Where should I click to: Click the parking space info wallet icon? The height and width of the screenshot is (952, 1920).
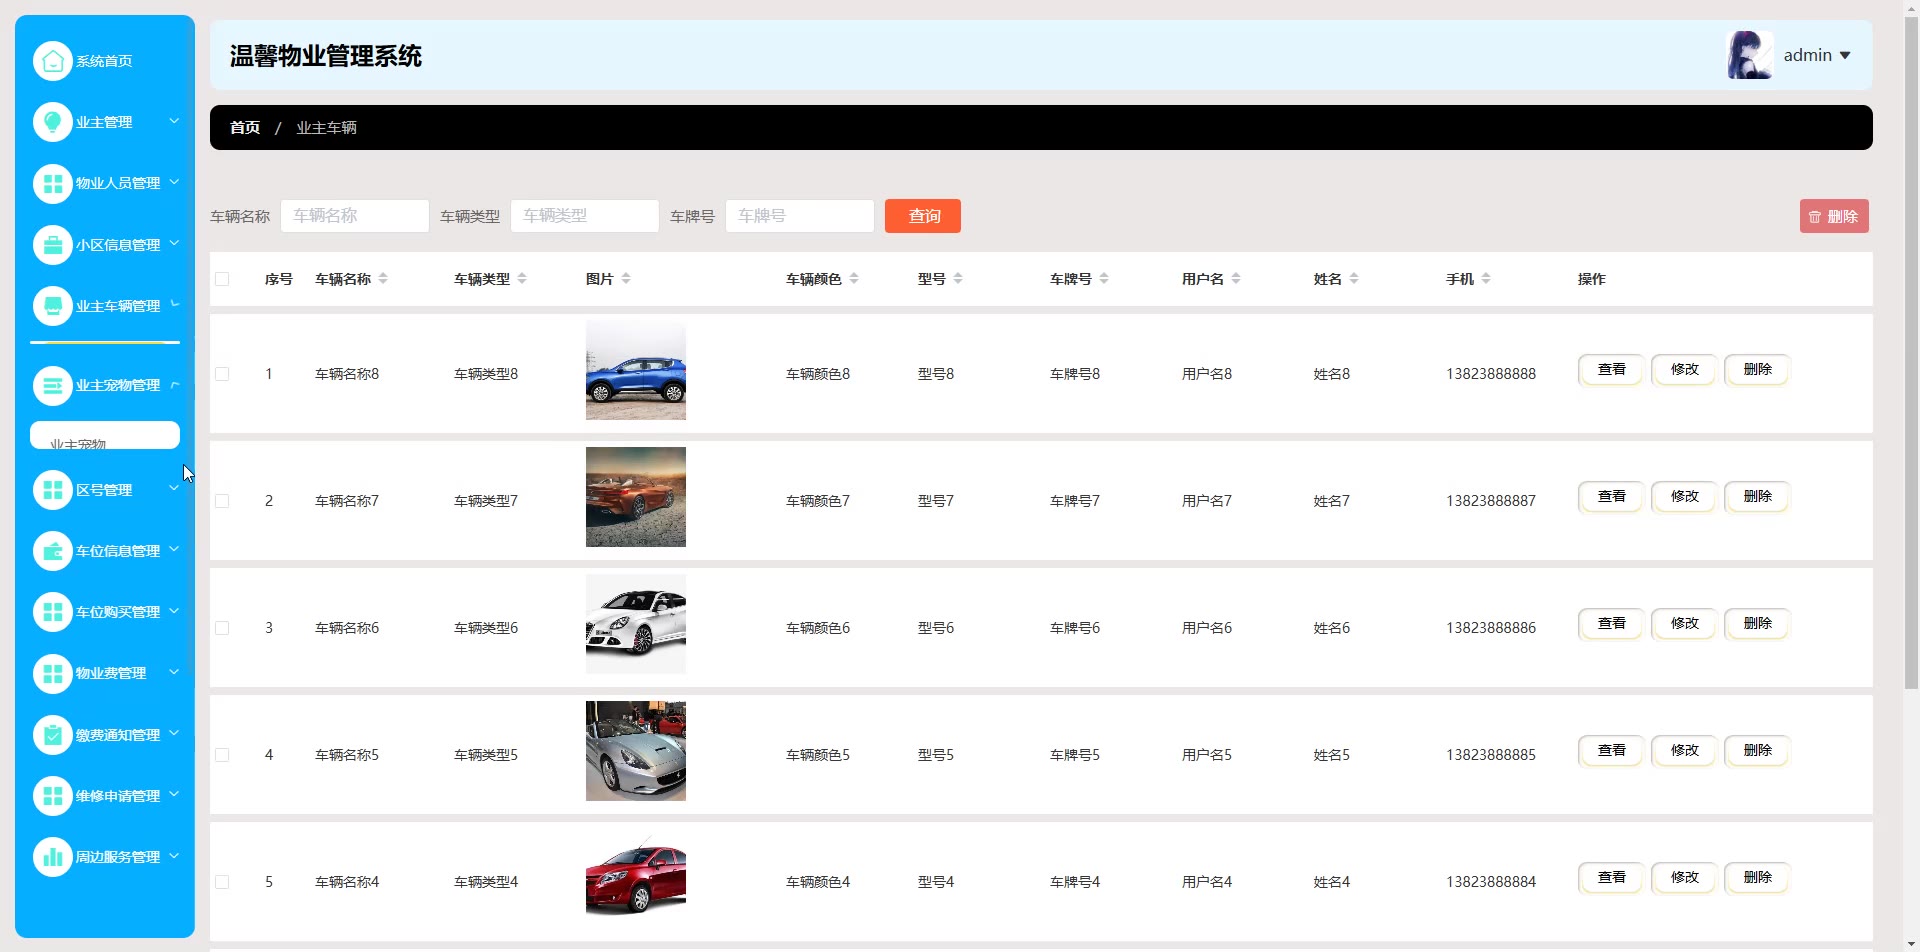pyautogui.click(x=52, y=551)
